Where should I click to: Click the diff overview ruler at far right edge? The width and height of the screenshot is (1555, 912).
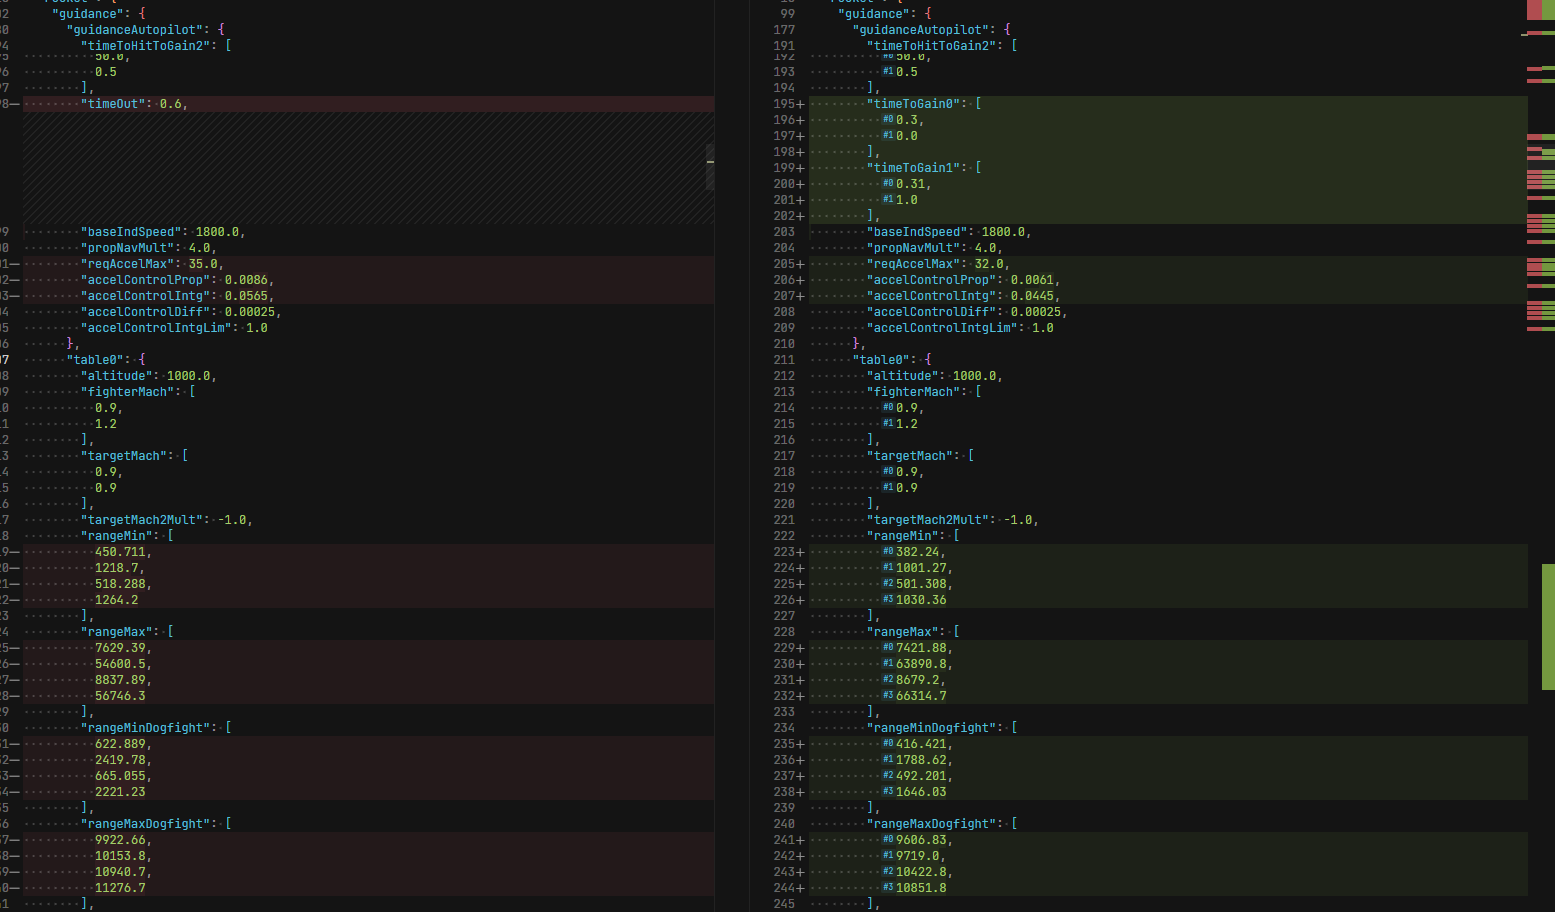coord(1541,456)
